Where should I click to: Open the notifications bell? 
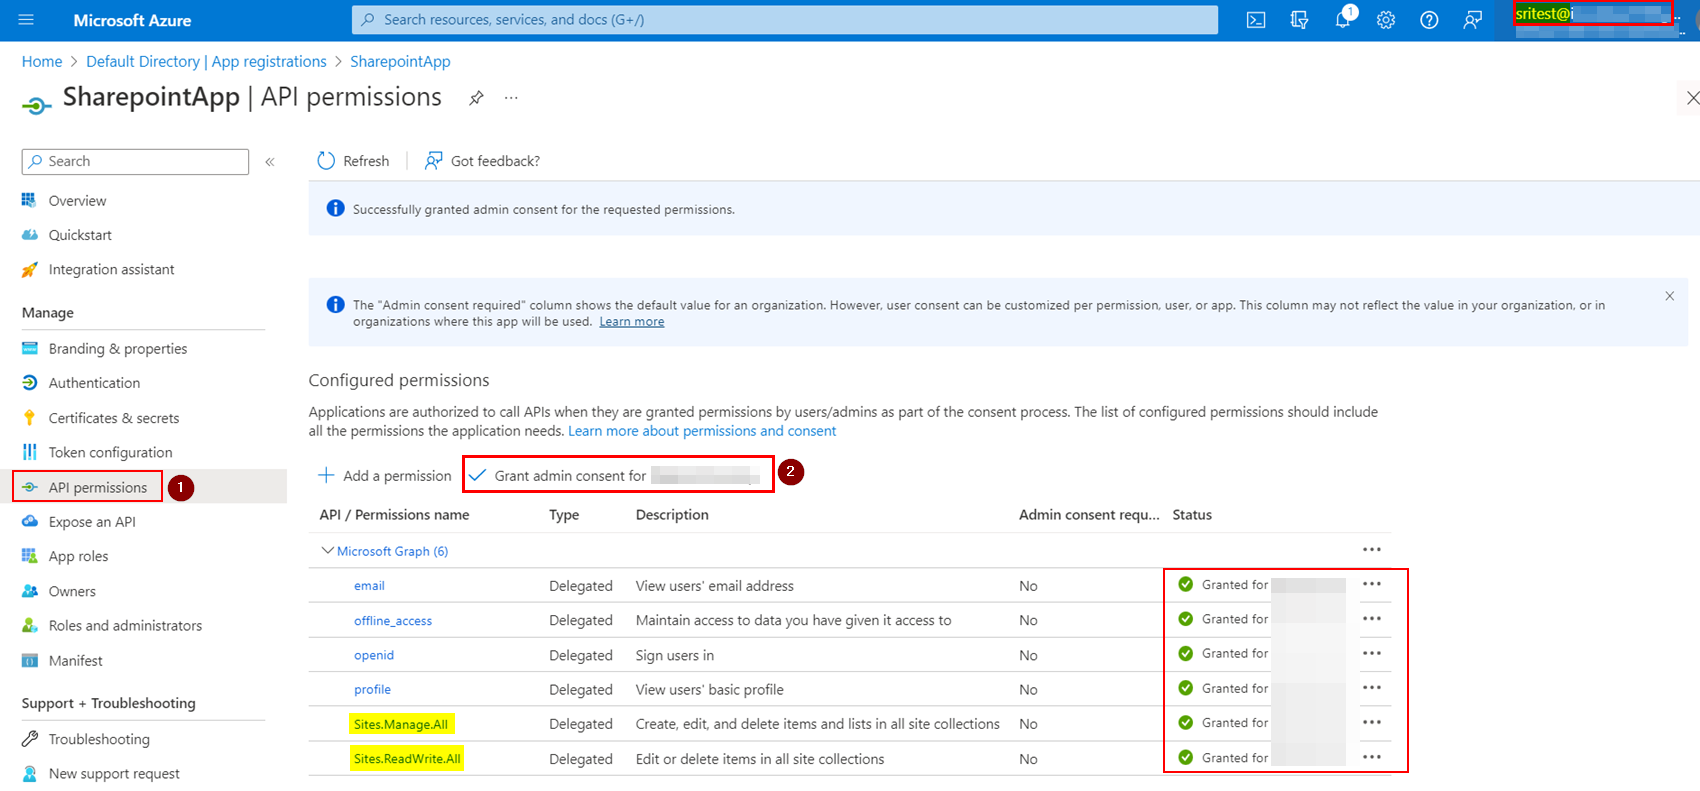1342,20
